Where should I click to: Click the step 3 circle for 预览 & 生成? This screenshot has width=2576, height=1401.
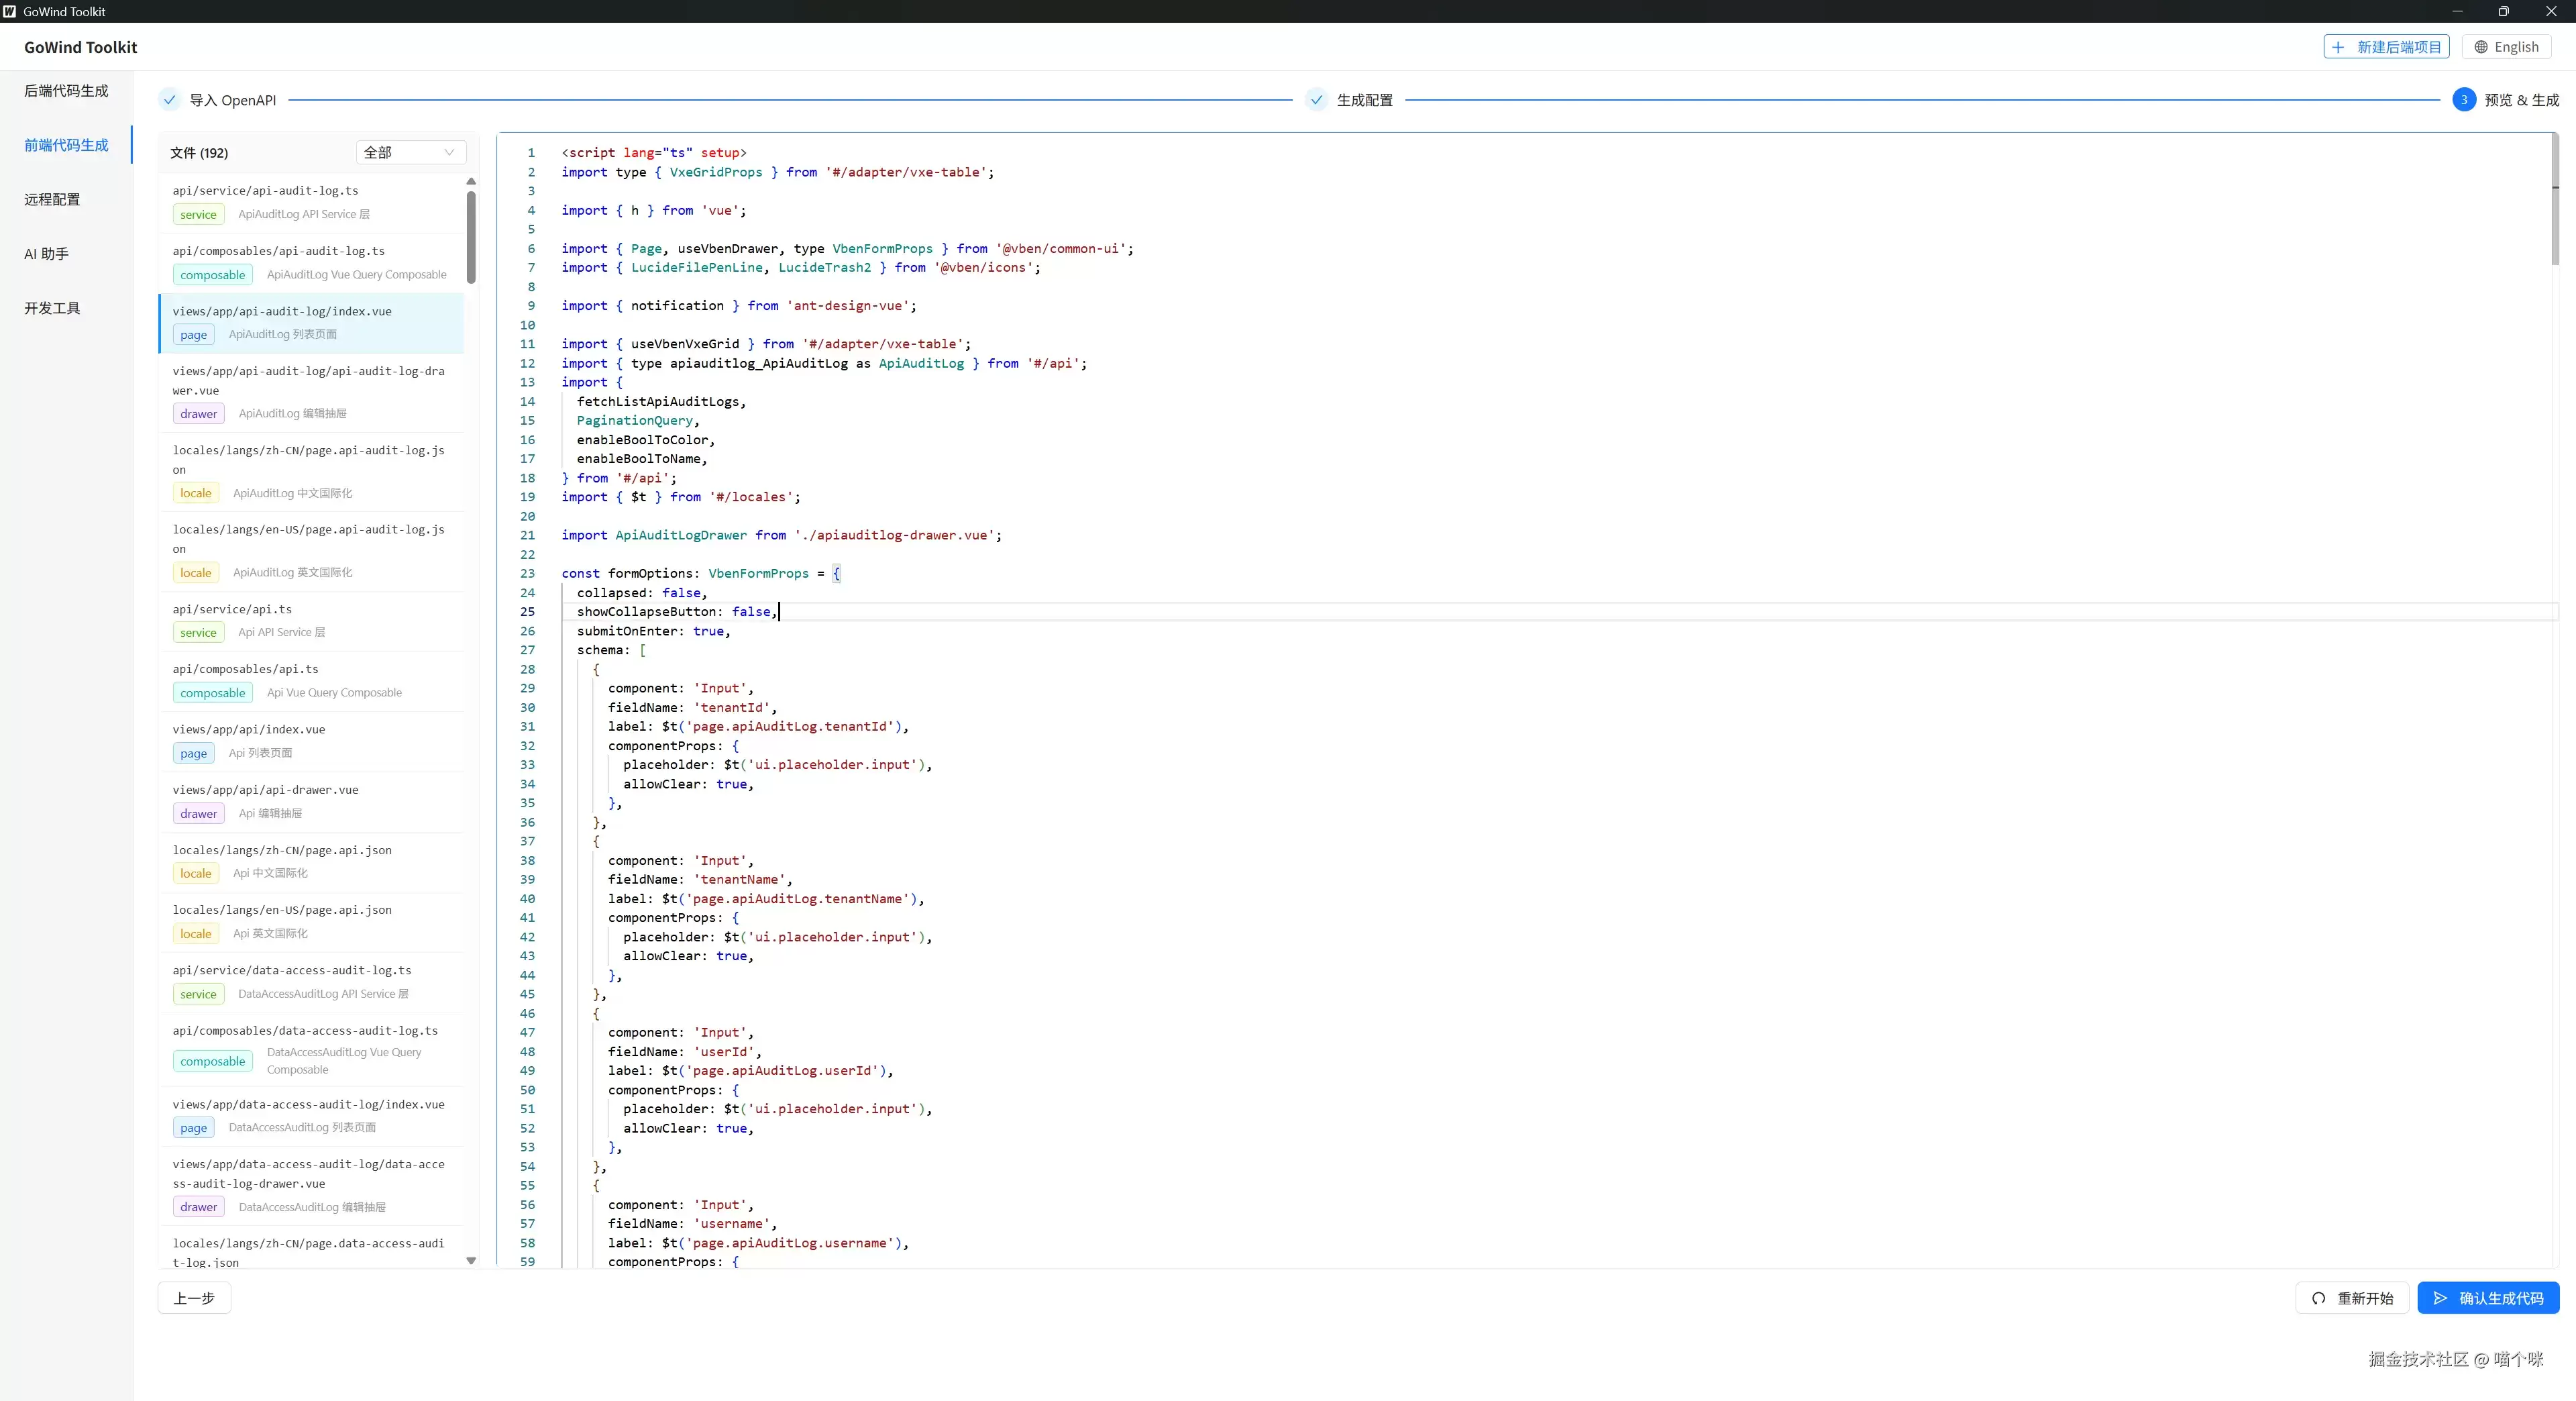[x=2464, y=100]
